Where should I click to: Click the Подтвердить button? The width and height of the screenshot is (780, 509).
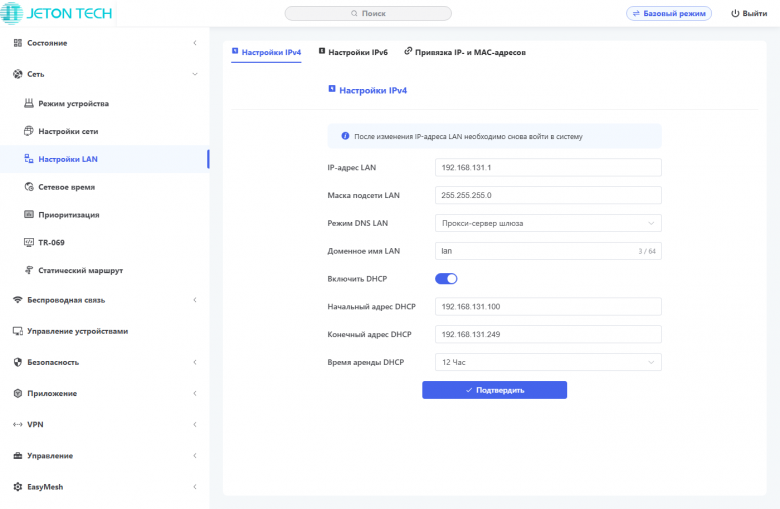tap(494, 390)
